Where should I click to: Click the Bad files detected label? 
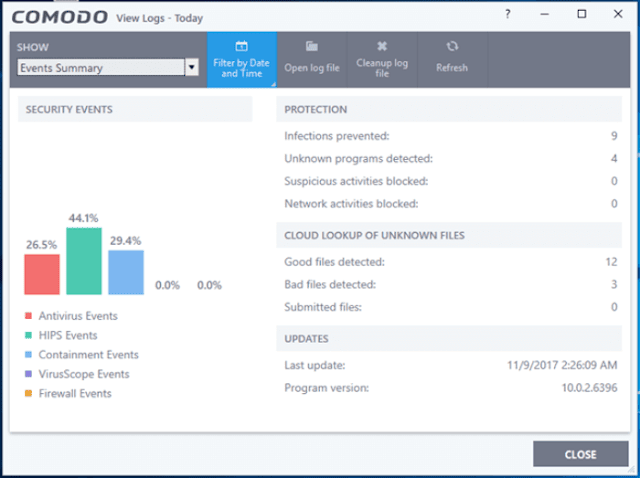coord(330,284)
